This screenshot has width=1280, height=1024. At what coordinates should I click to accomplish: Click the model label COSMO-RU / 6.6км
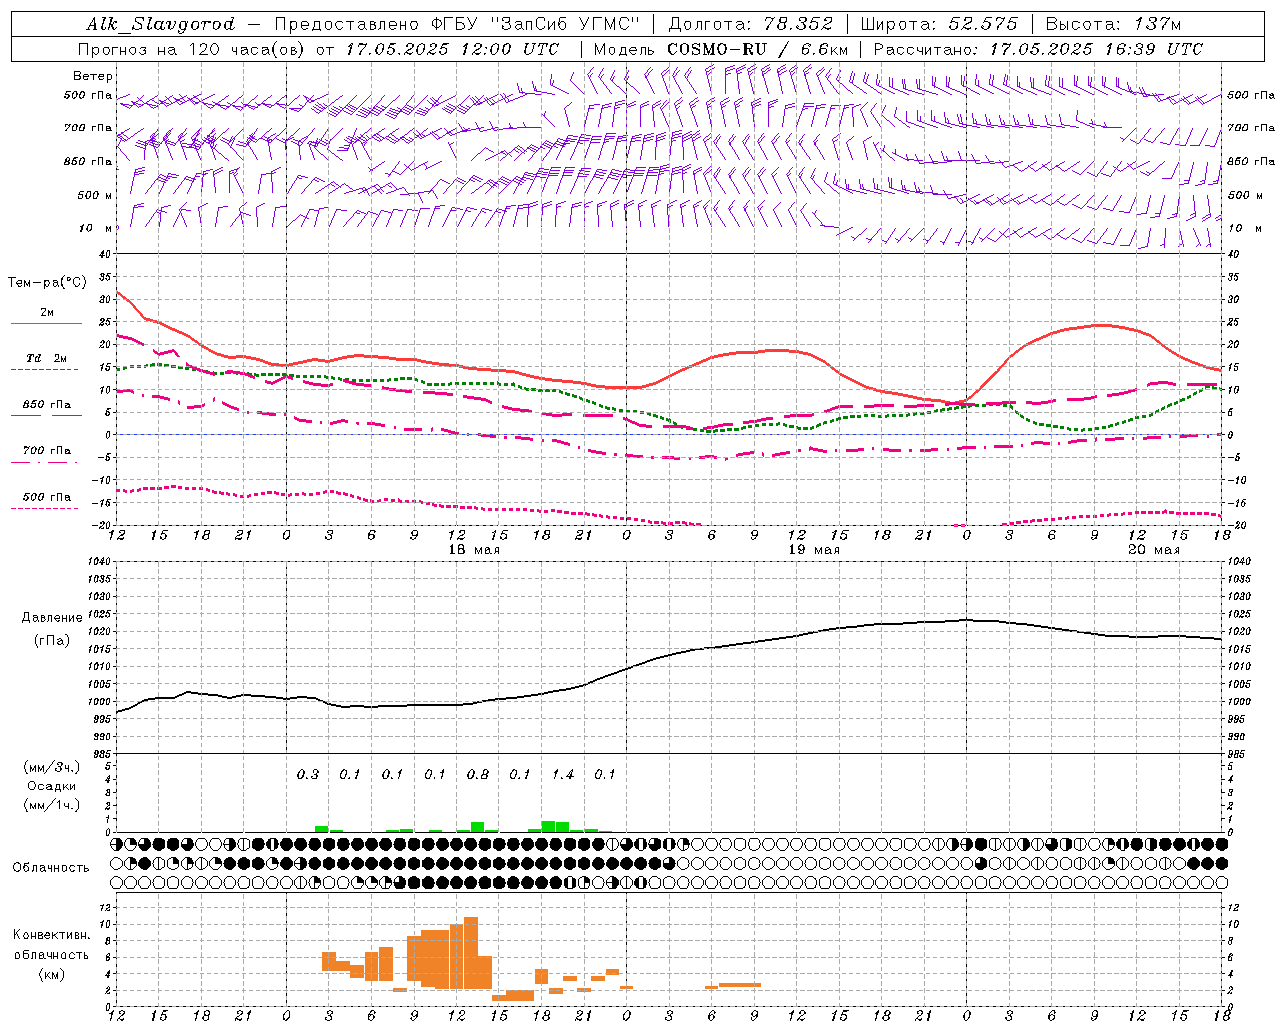click(758, 49)
